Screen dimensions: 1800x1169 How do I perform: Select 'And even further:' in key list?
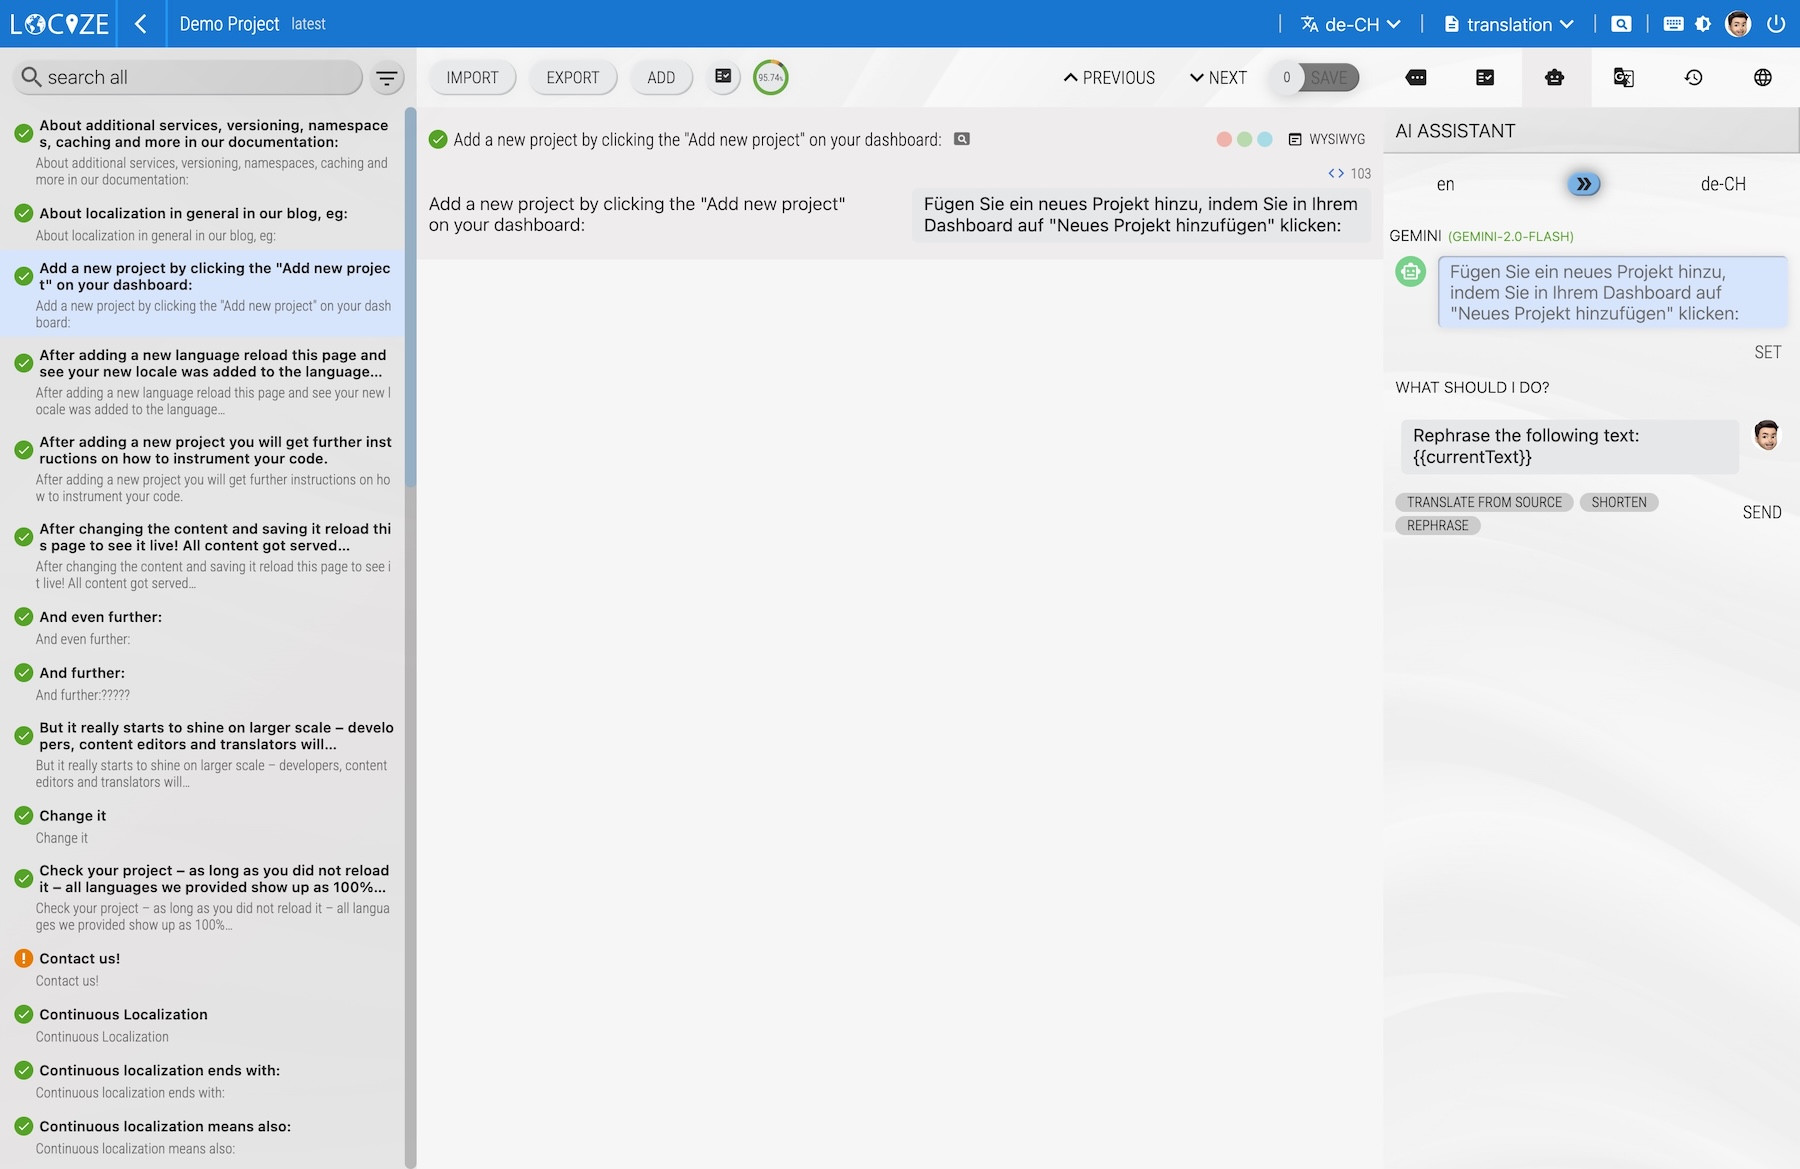point(100,617)
